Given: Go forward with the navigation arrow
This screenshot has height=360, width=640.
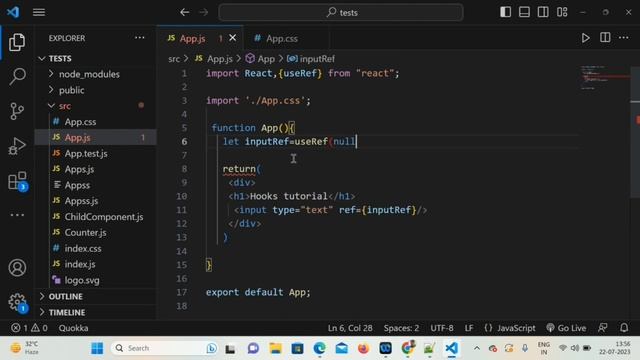Looking at the screenshot, I should click(x=203, y=12).
